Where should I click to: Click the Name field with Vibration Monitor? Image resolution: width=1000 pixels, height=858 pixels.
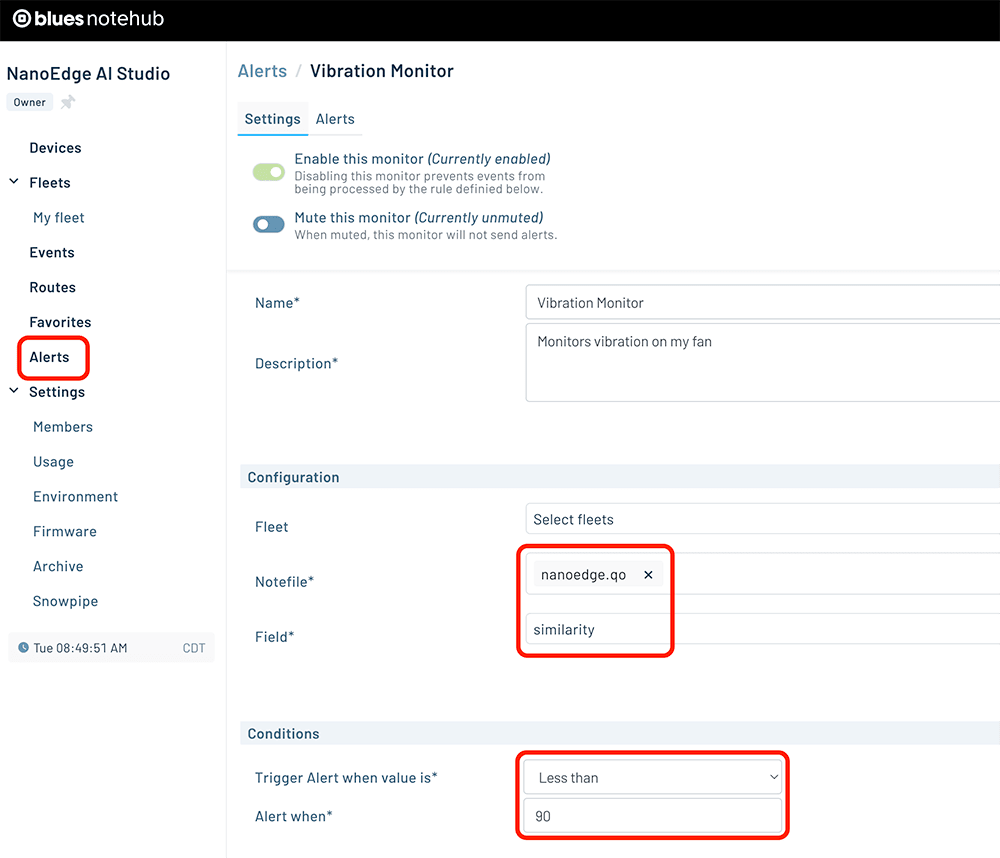pos(763,302)
